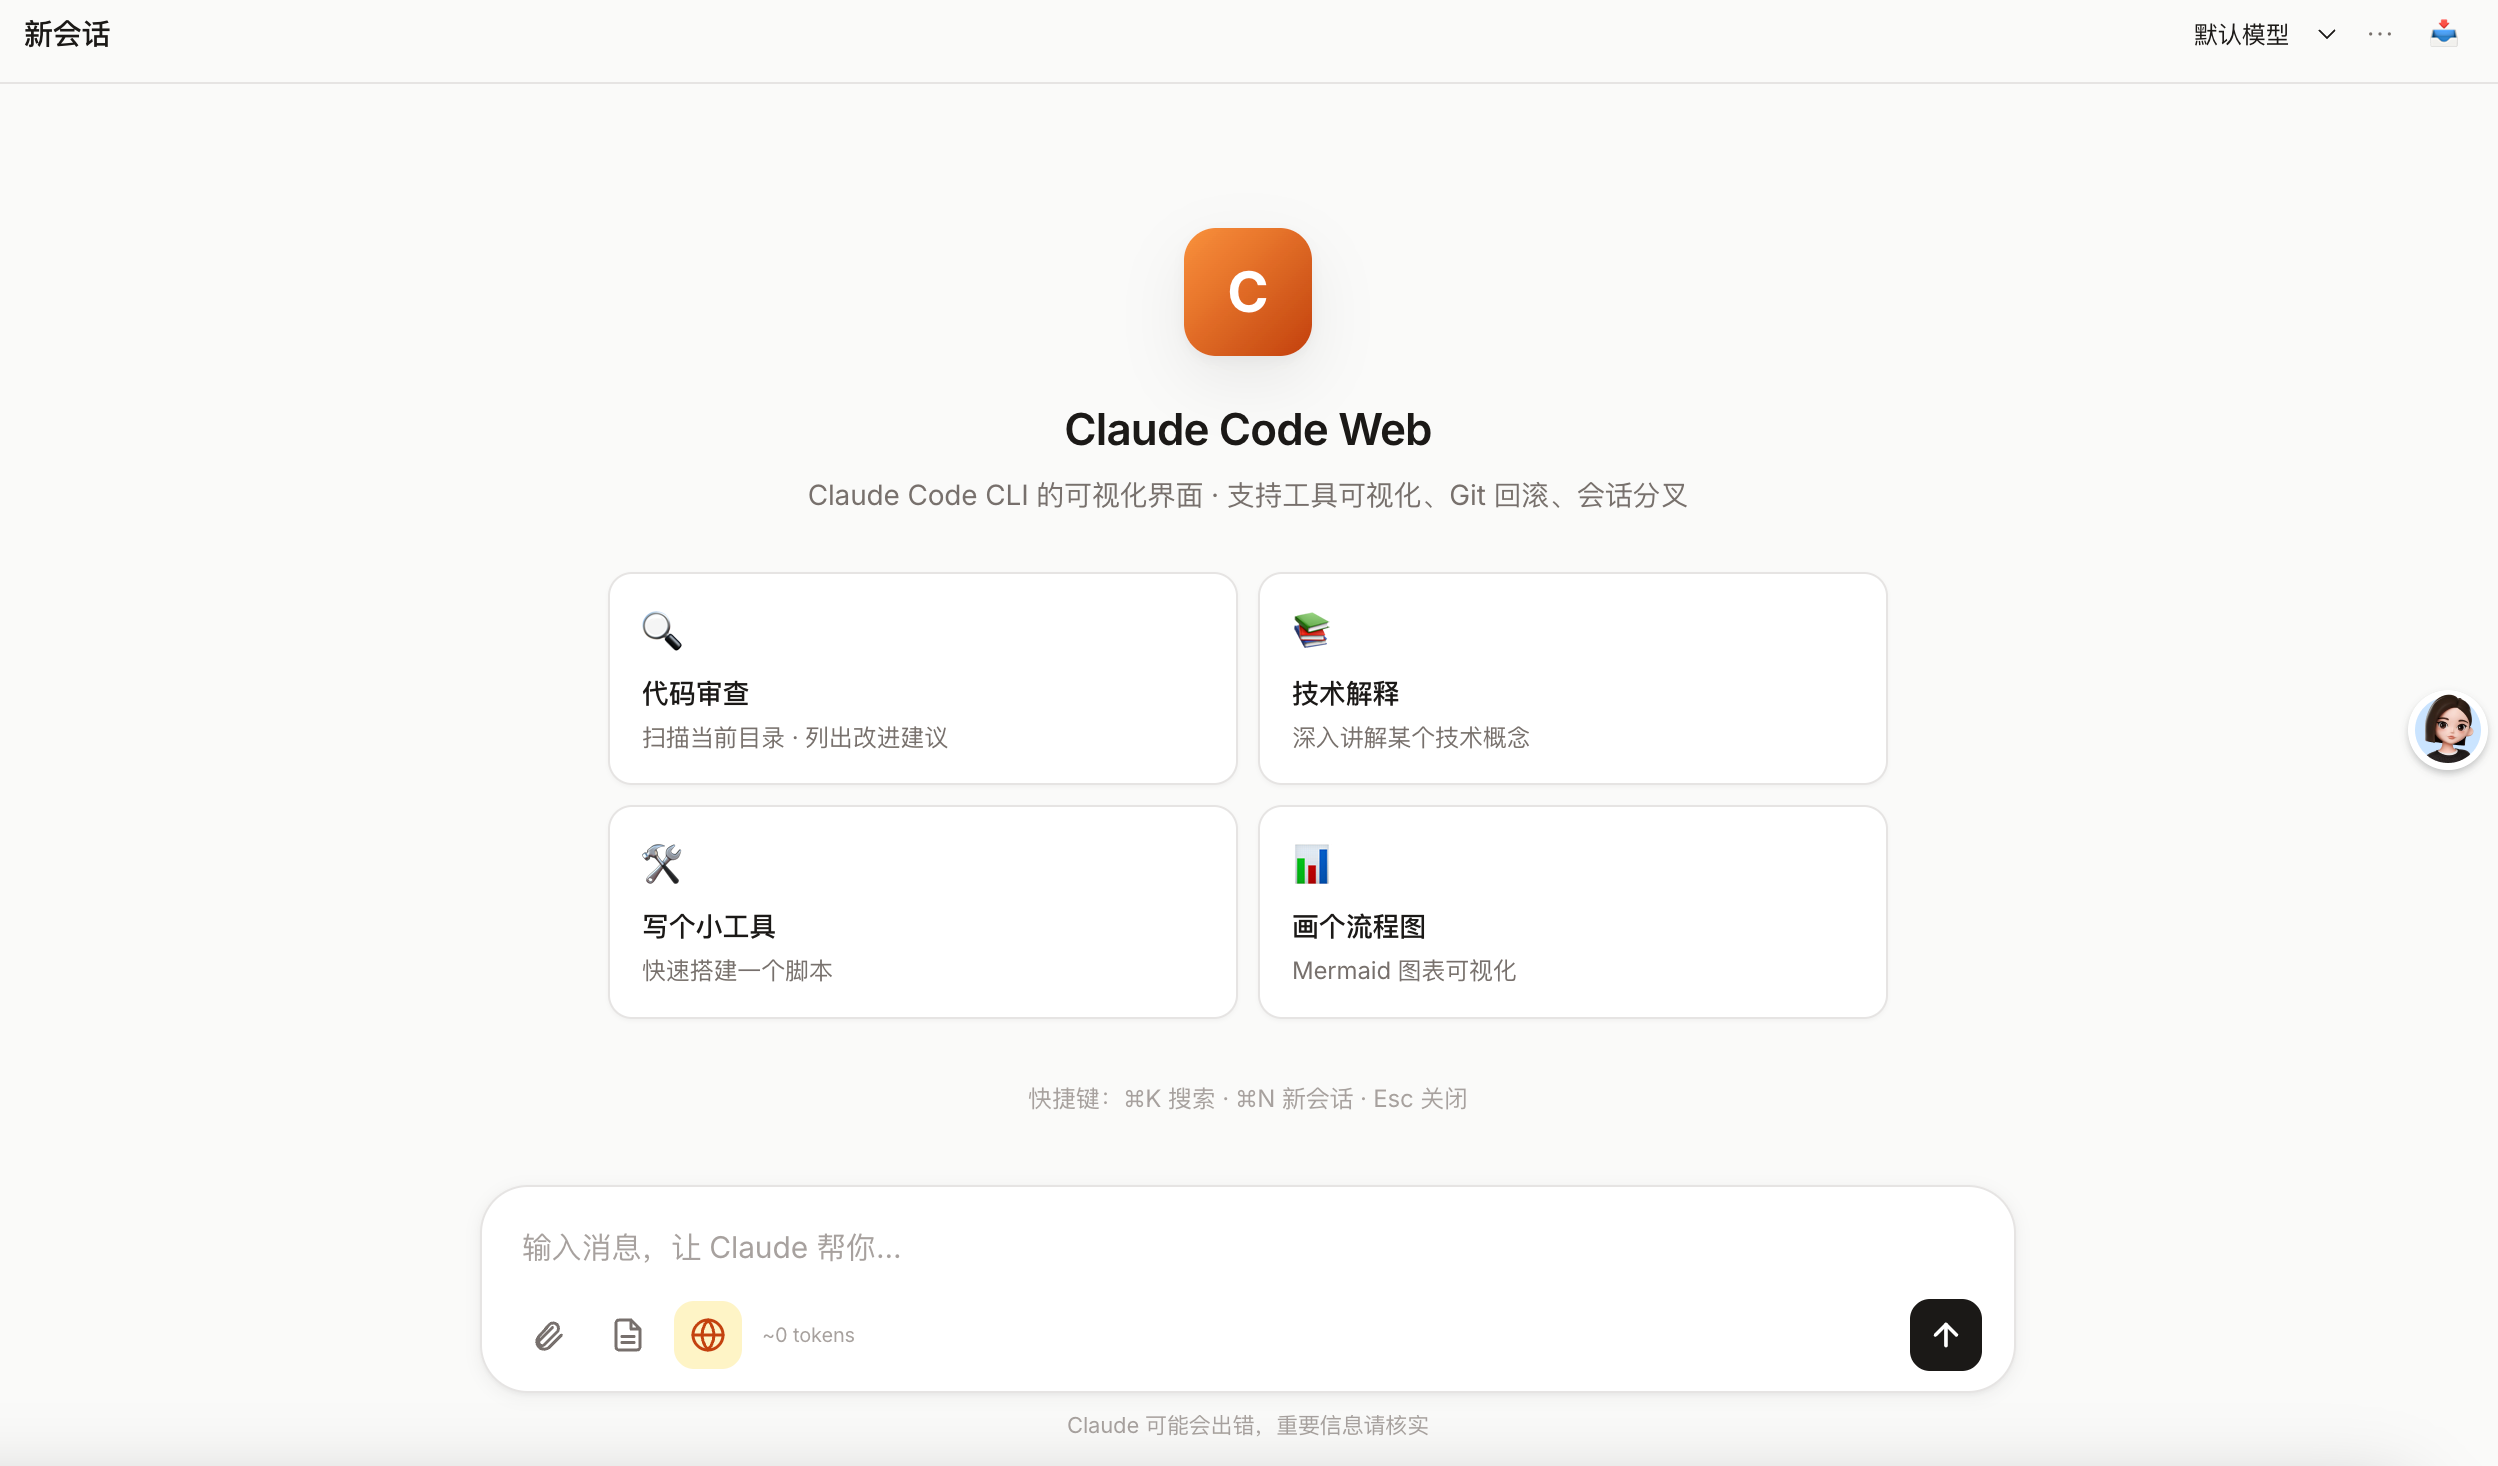Select the 画个流程图 card

(x=1572, y=912)
